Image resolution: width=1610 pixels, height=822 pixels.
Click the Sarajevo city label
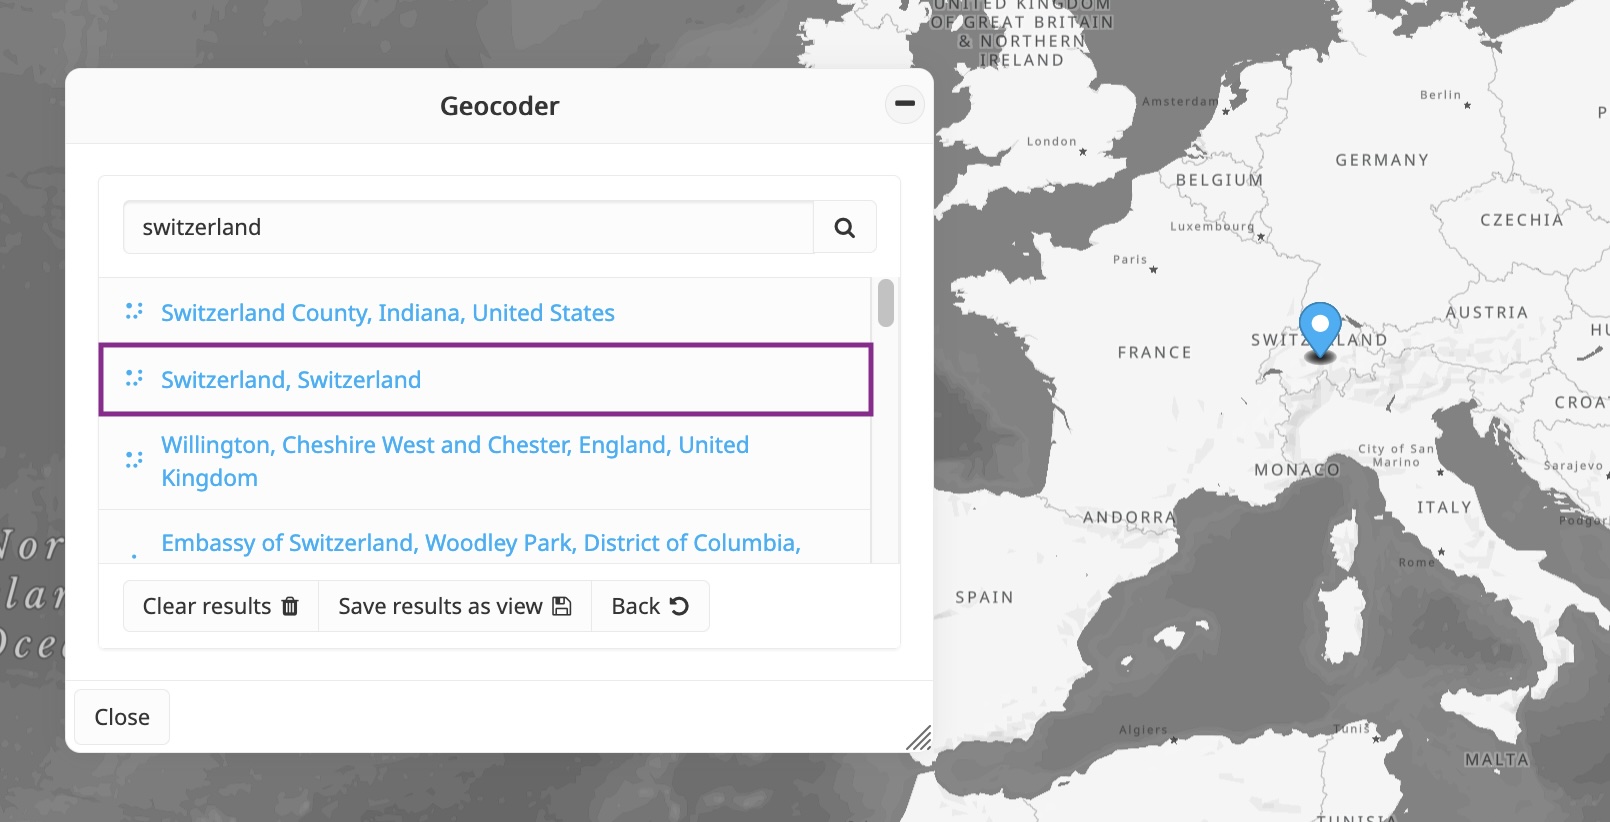pos(1573,465)
